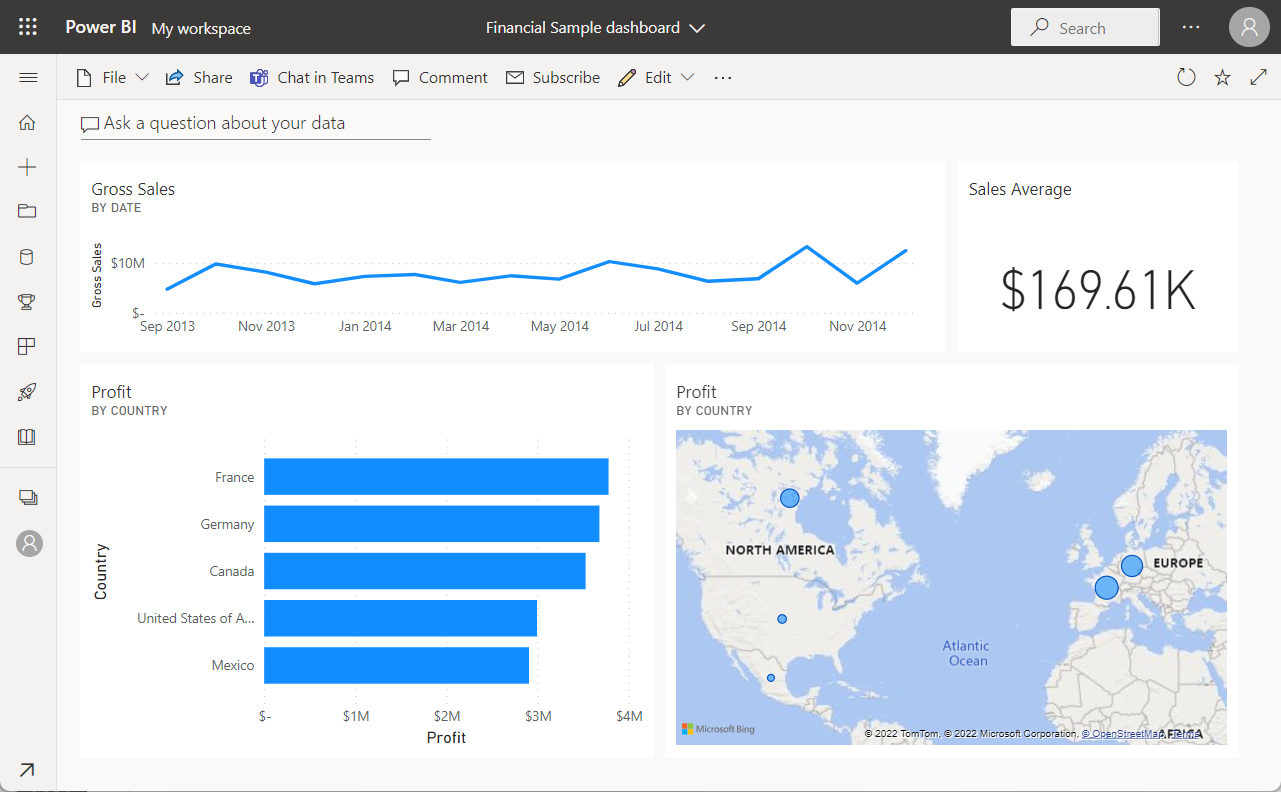Toggle favorite with the star icon

point(1222,76)
